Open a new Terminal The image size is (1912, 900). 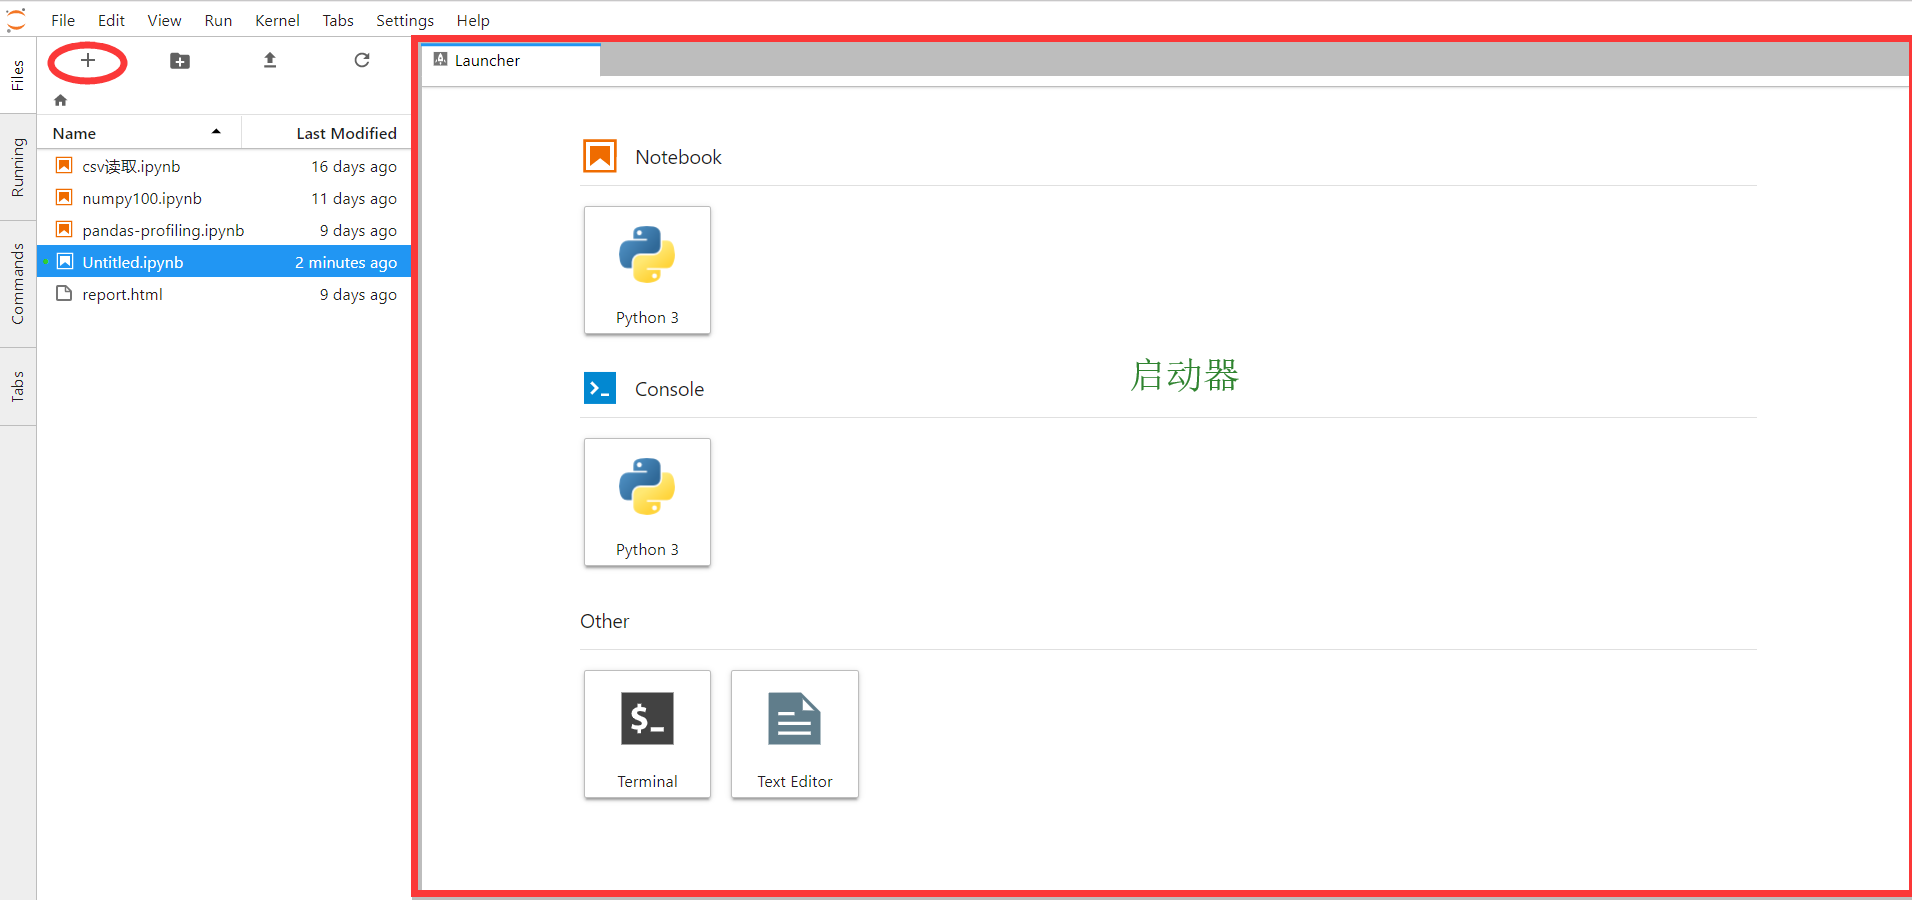point(647,734)
